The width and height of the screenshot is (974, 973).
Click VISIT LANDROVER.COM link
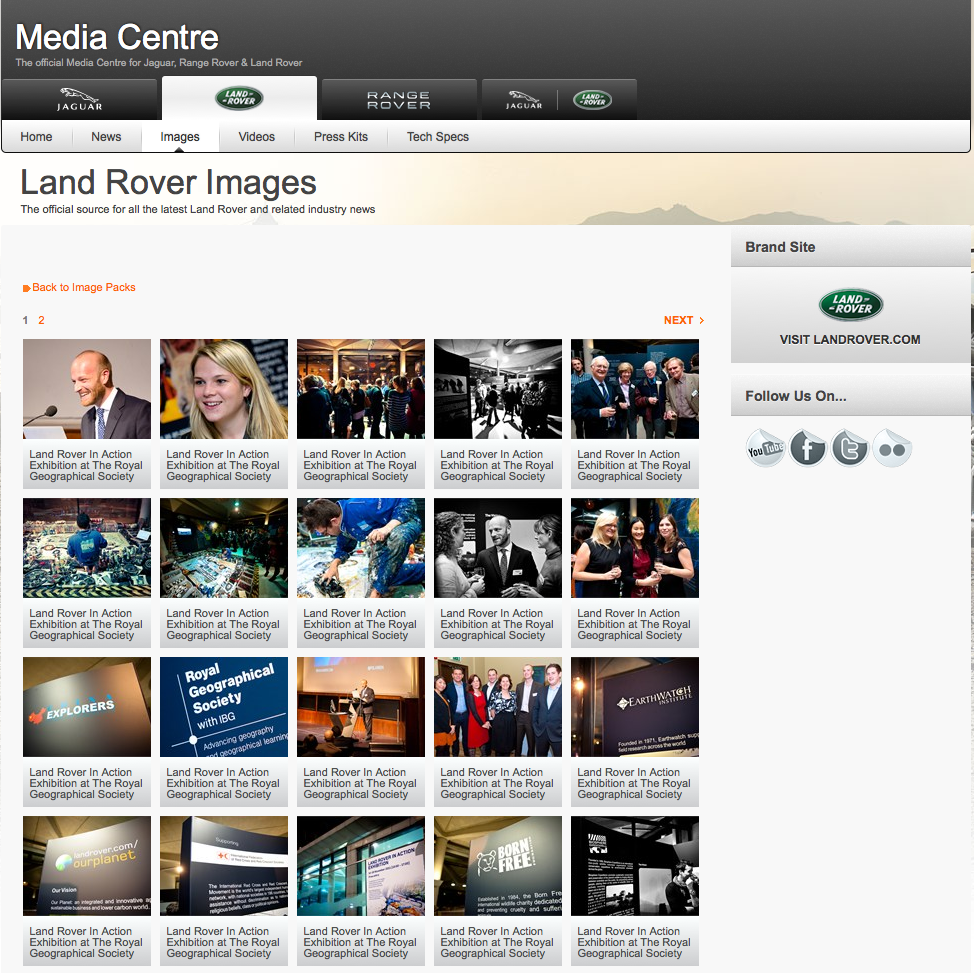850,340
